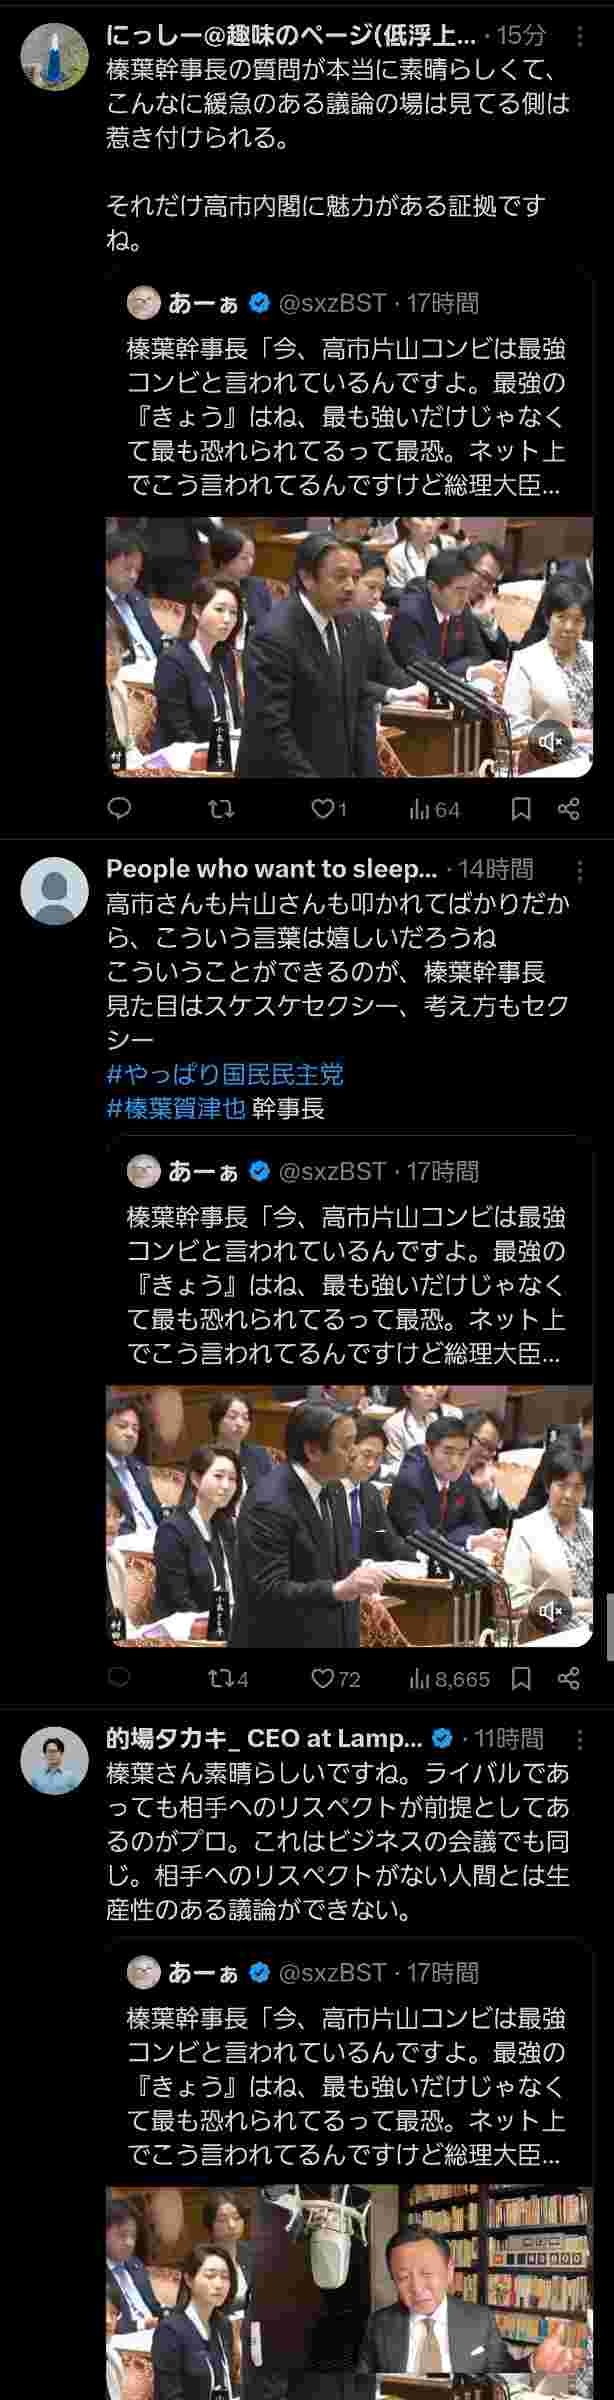Open hashtag #やっぱり国民民主党
The height and width of the screenshot is (2400, 614).
pos(225,1074)
